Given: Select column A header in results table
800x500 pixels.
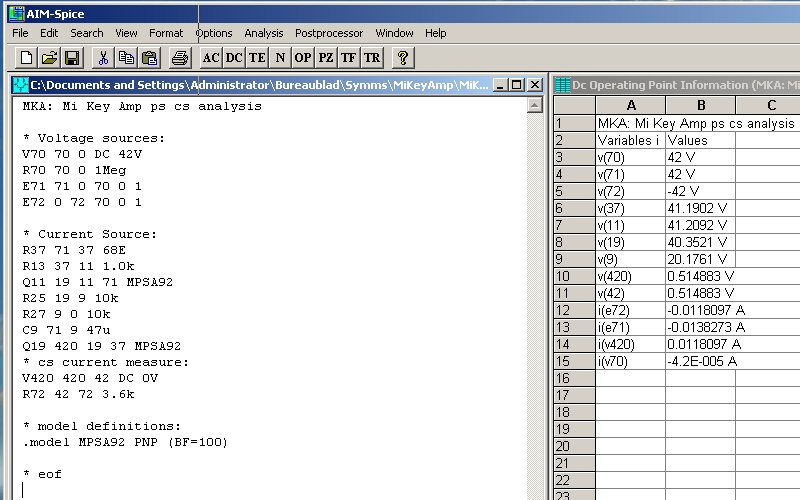Looking at the screenshot, I should click(x=631, y=105).
